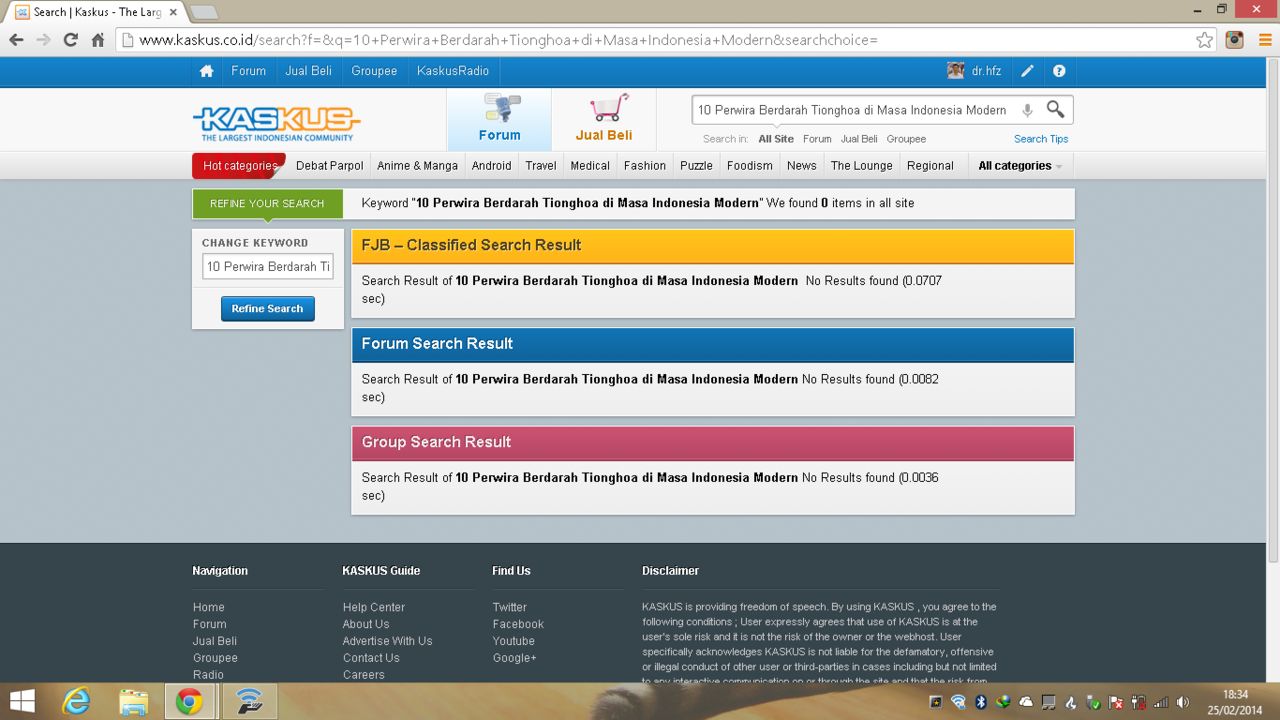
Task: Reload the page with the refresh icon
Action: coord(70,40)
